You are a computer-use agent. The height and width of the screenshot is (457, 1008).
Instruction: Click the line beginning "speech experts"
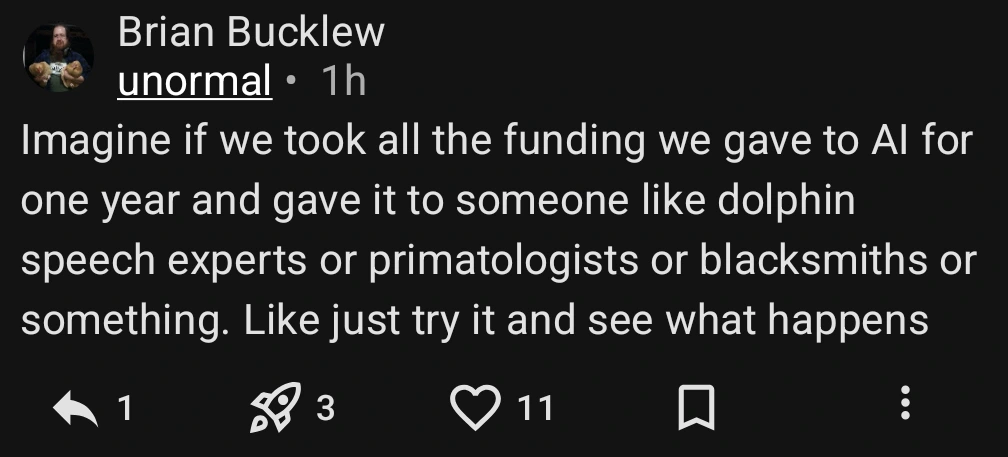point(498,261)
